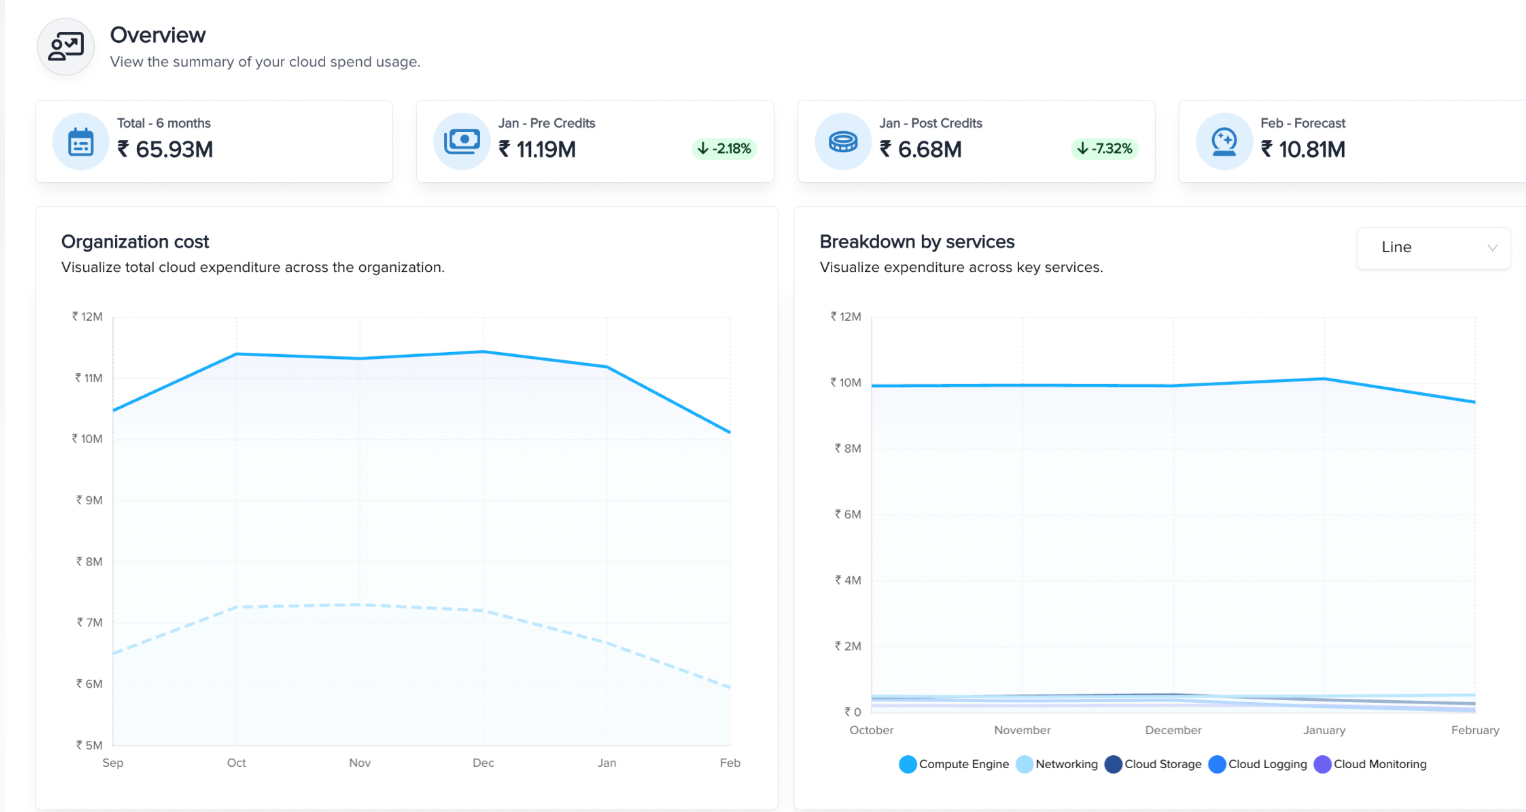Click January label on services chart axis

[1324, 730]
